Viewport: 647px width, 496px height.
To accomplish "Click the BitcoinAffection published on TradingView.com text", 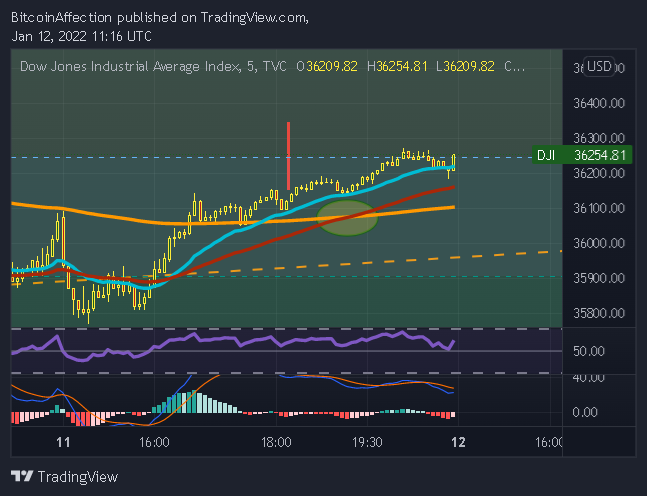I will 160,17.
